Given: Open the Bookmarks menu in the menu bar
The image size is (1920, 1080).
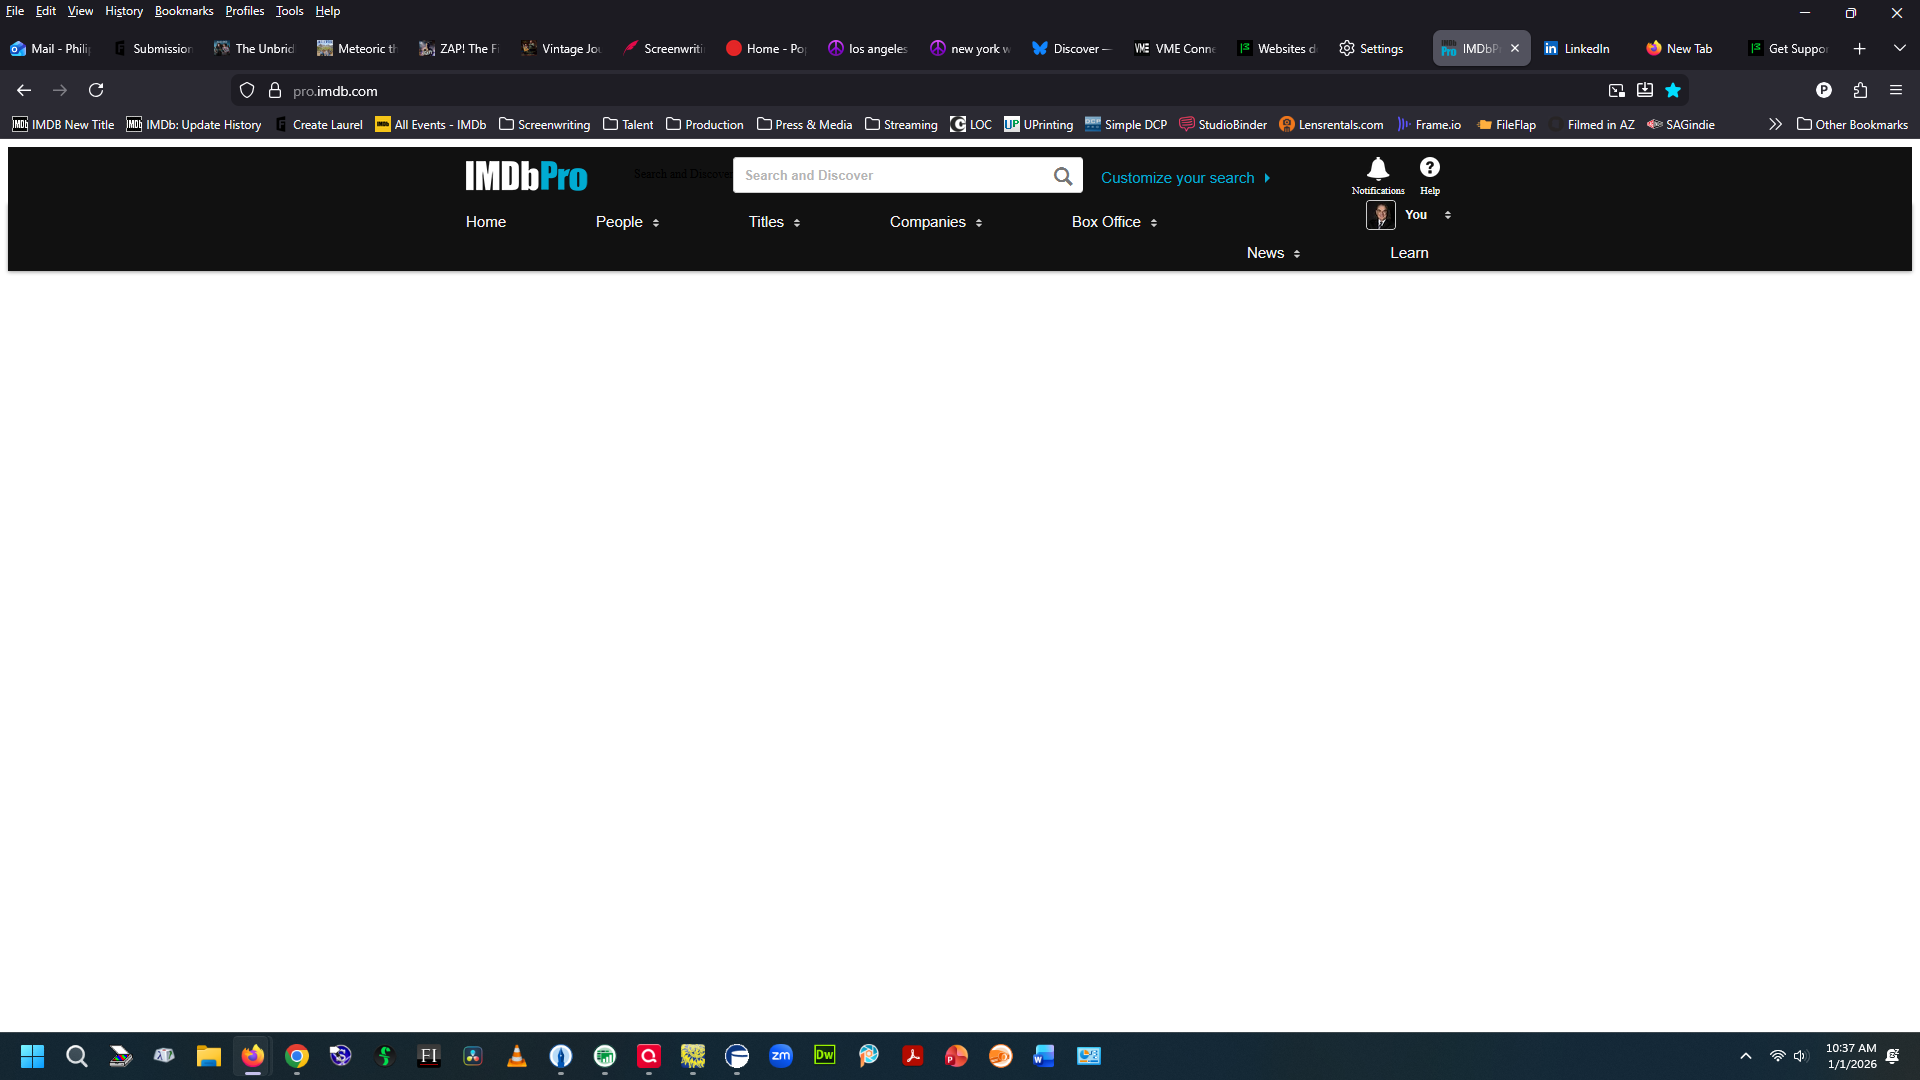Looking at the screenshot, I should point(184,11).
